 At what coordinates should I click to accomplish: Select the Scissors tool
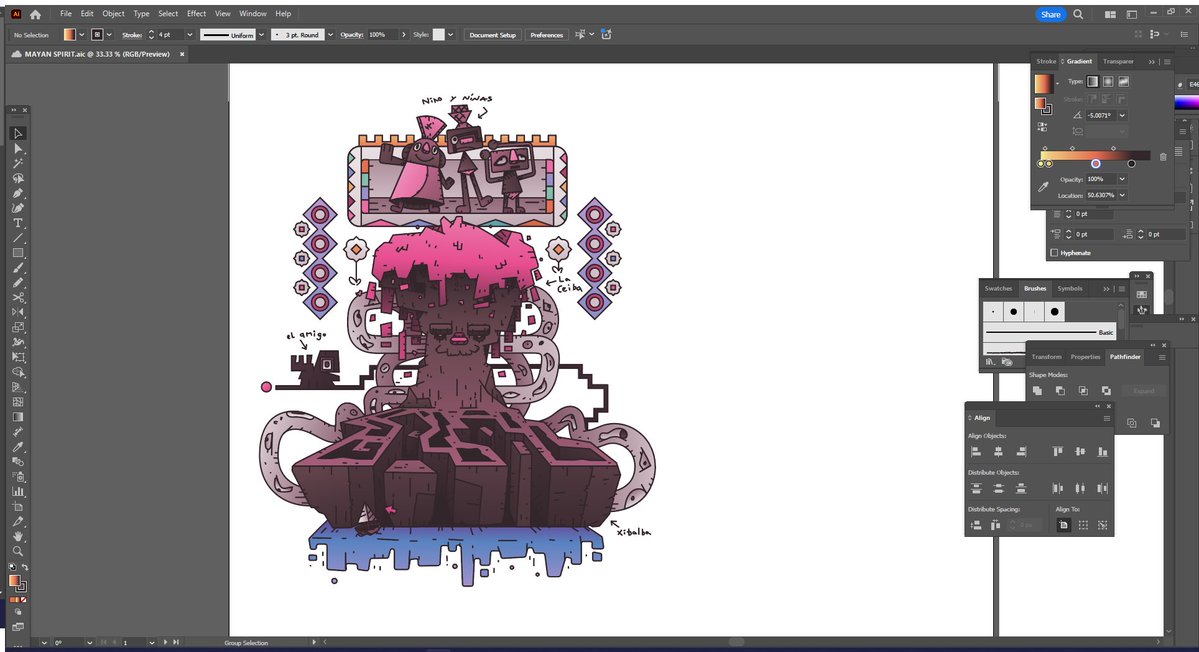18,297
